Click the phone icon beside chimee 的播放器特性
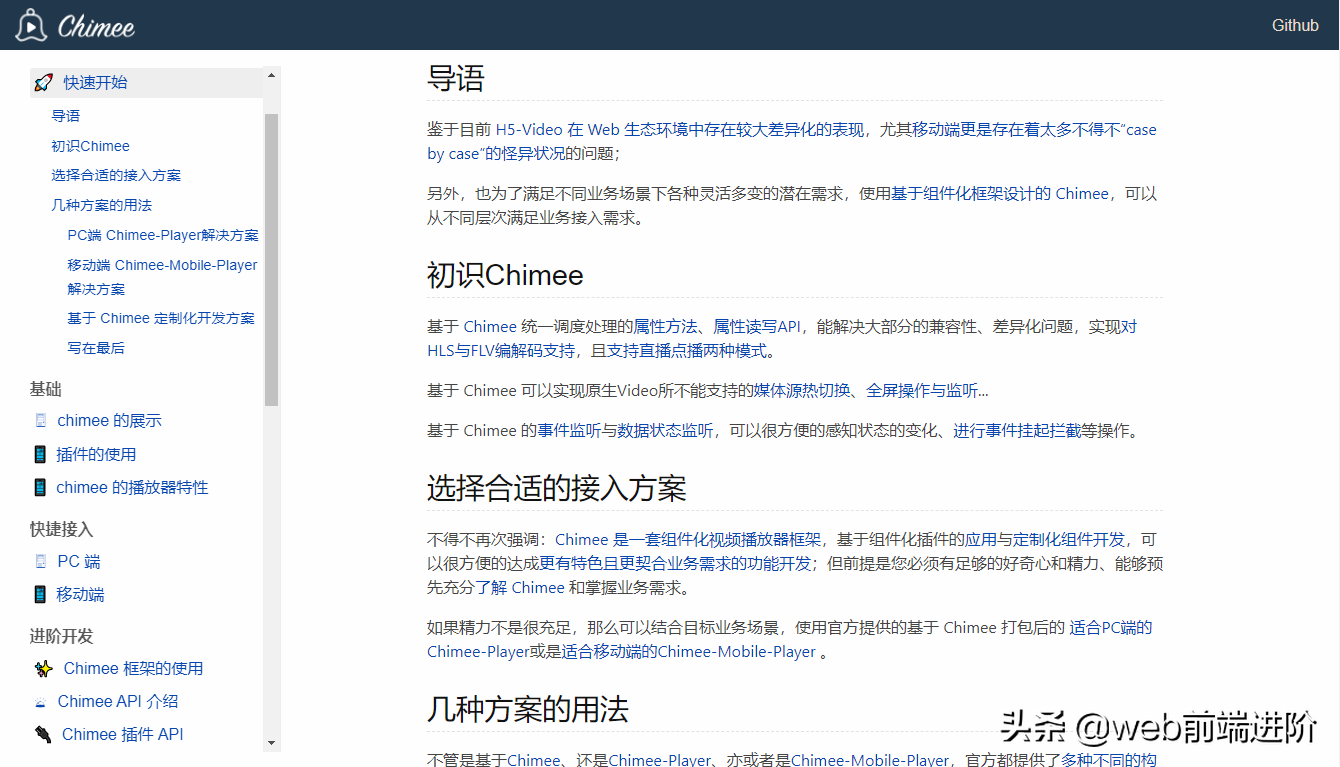Image resolution: width=1340 pixels, height=767 pixels. [40, 487]
